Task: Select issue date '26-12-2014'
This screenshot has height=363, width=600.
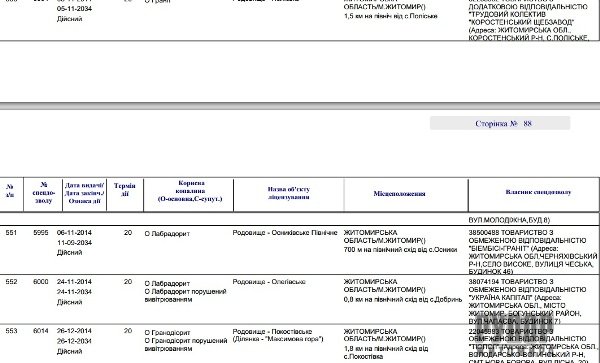Action: pyautogui.click(x=74, y=330)
